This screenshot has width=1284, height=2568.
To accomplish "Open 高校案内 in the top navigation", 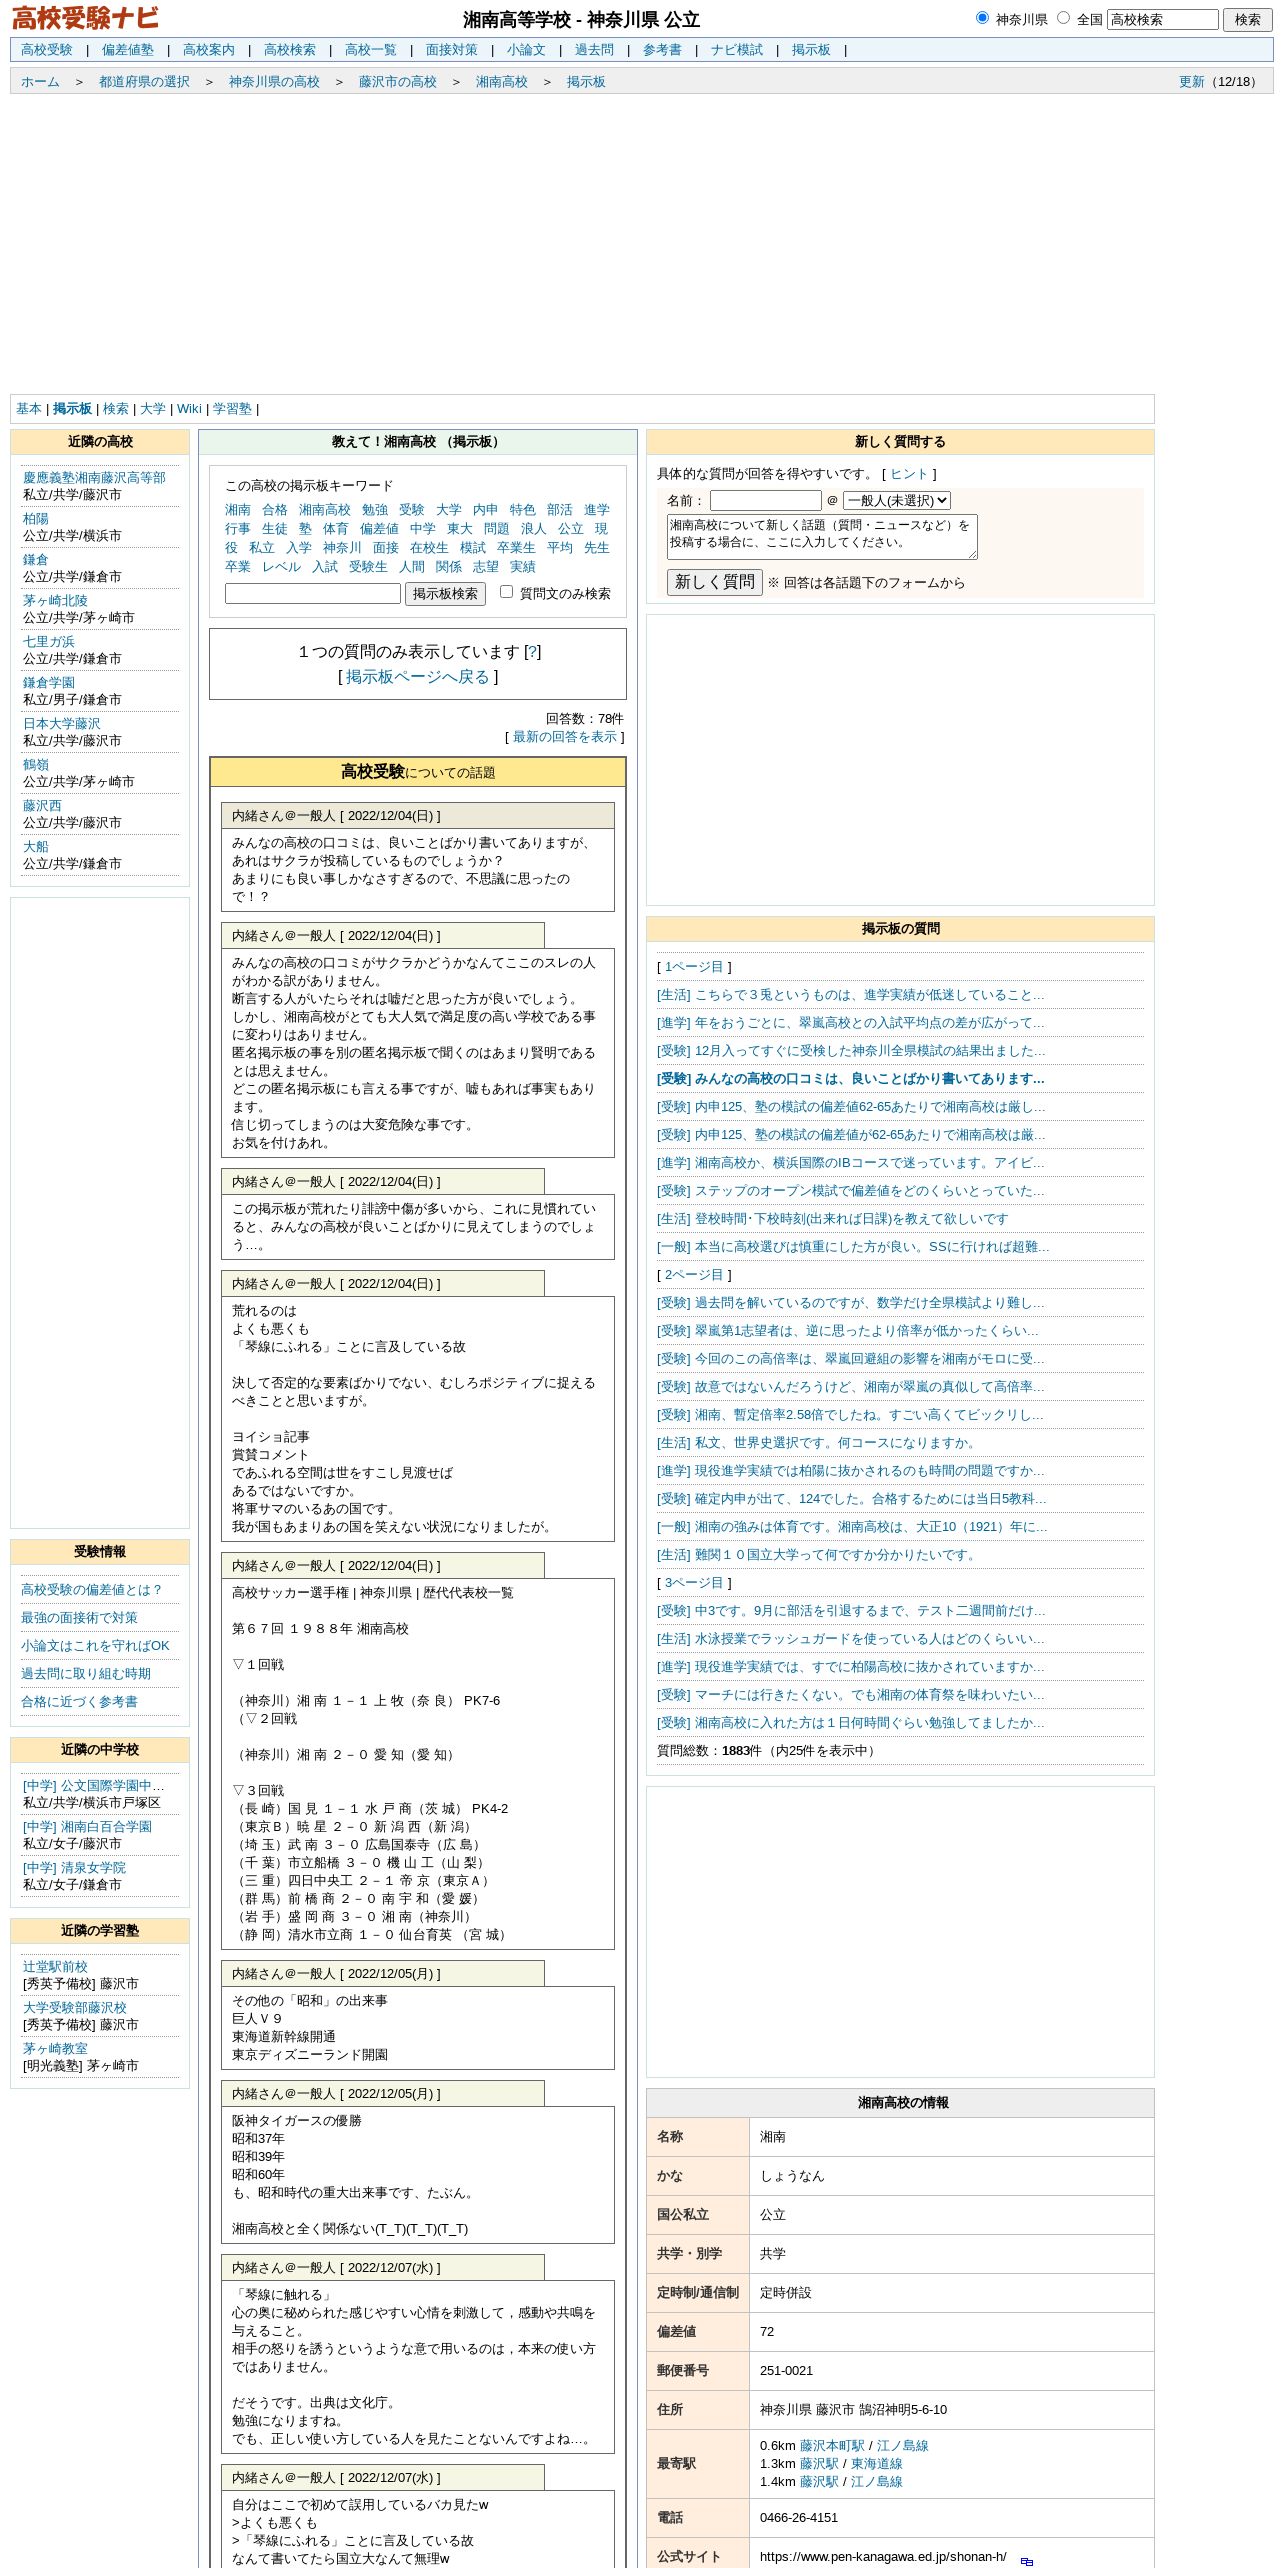I will coord(209,50).
